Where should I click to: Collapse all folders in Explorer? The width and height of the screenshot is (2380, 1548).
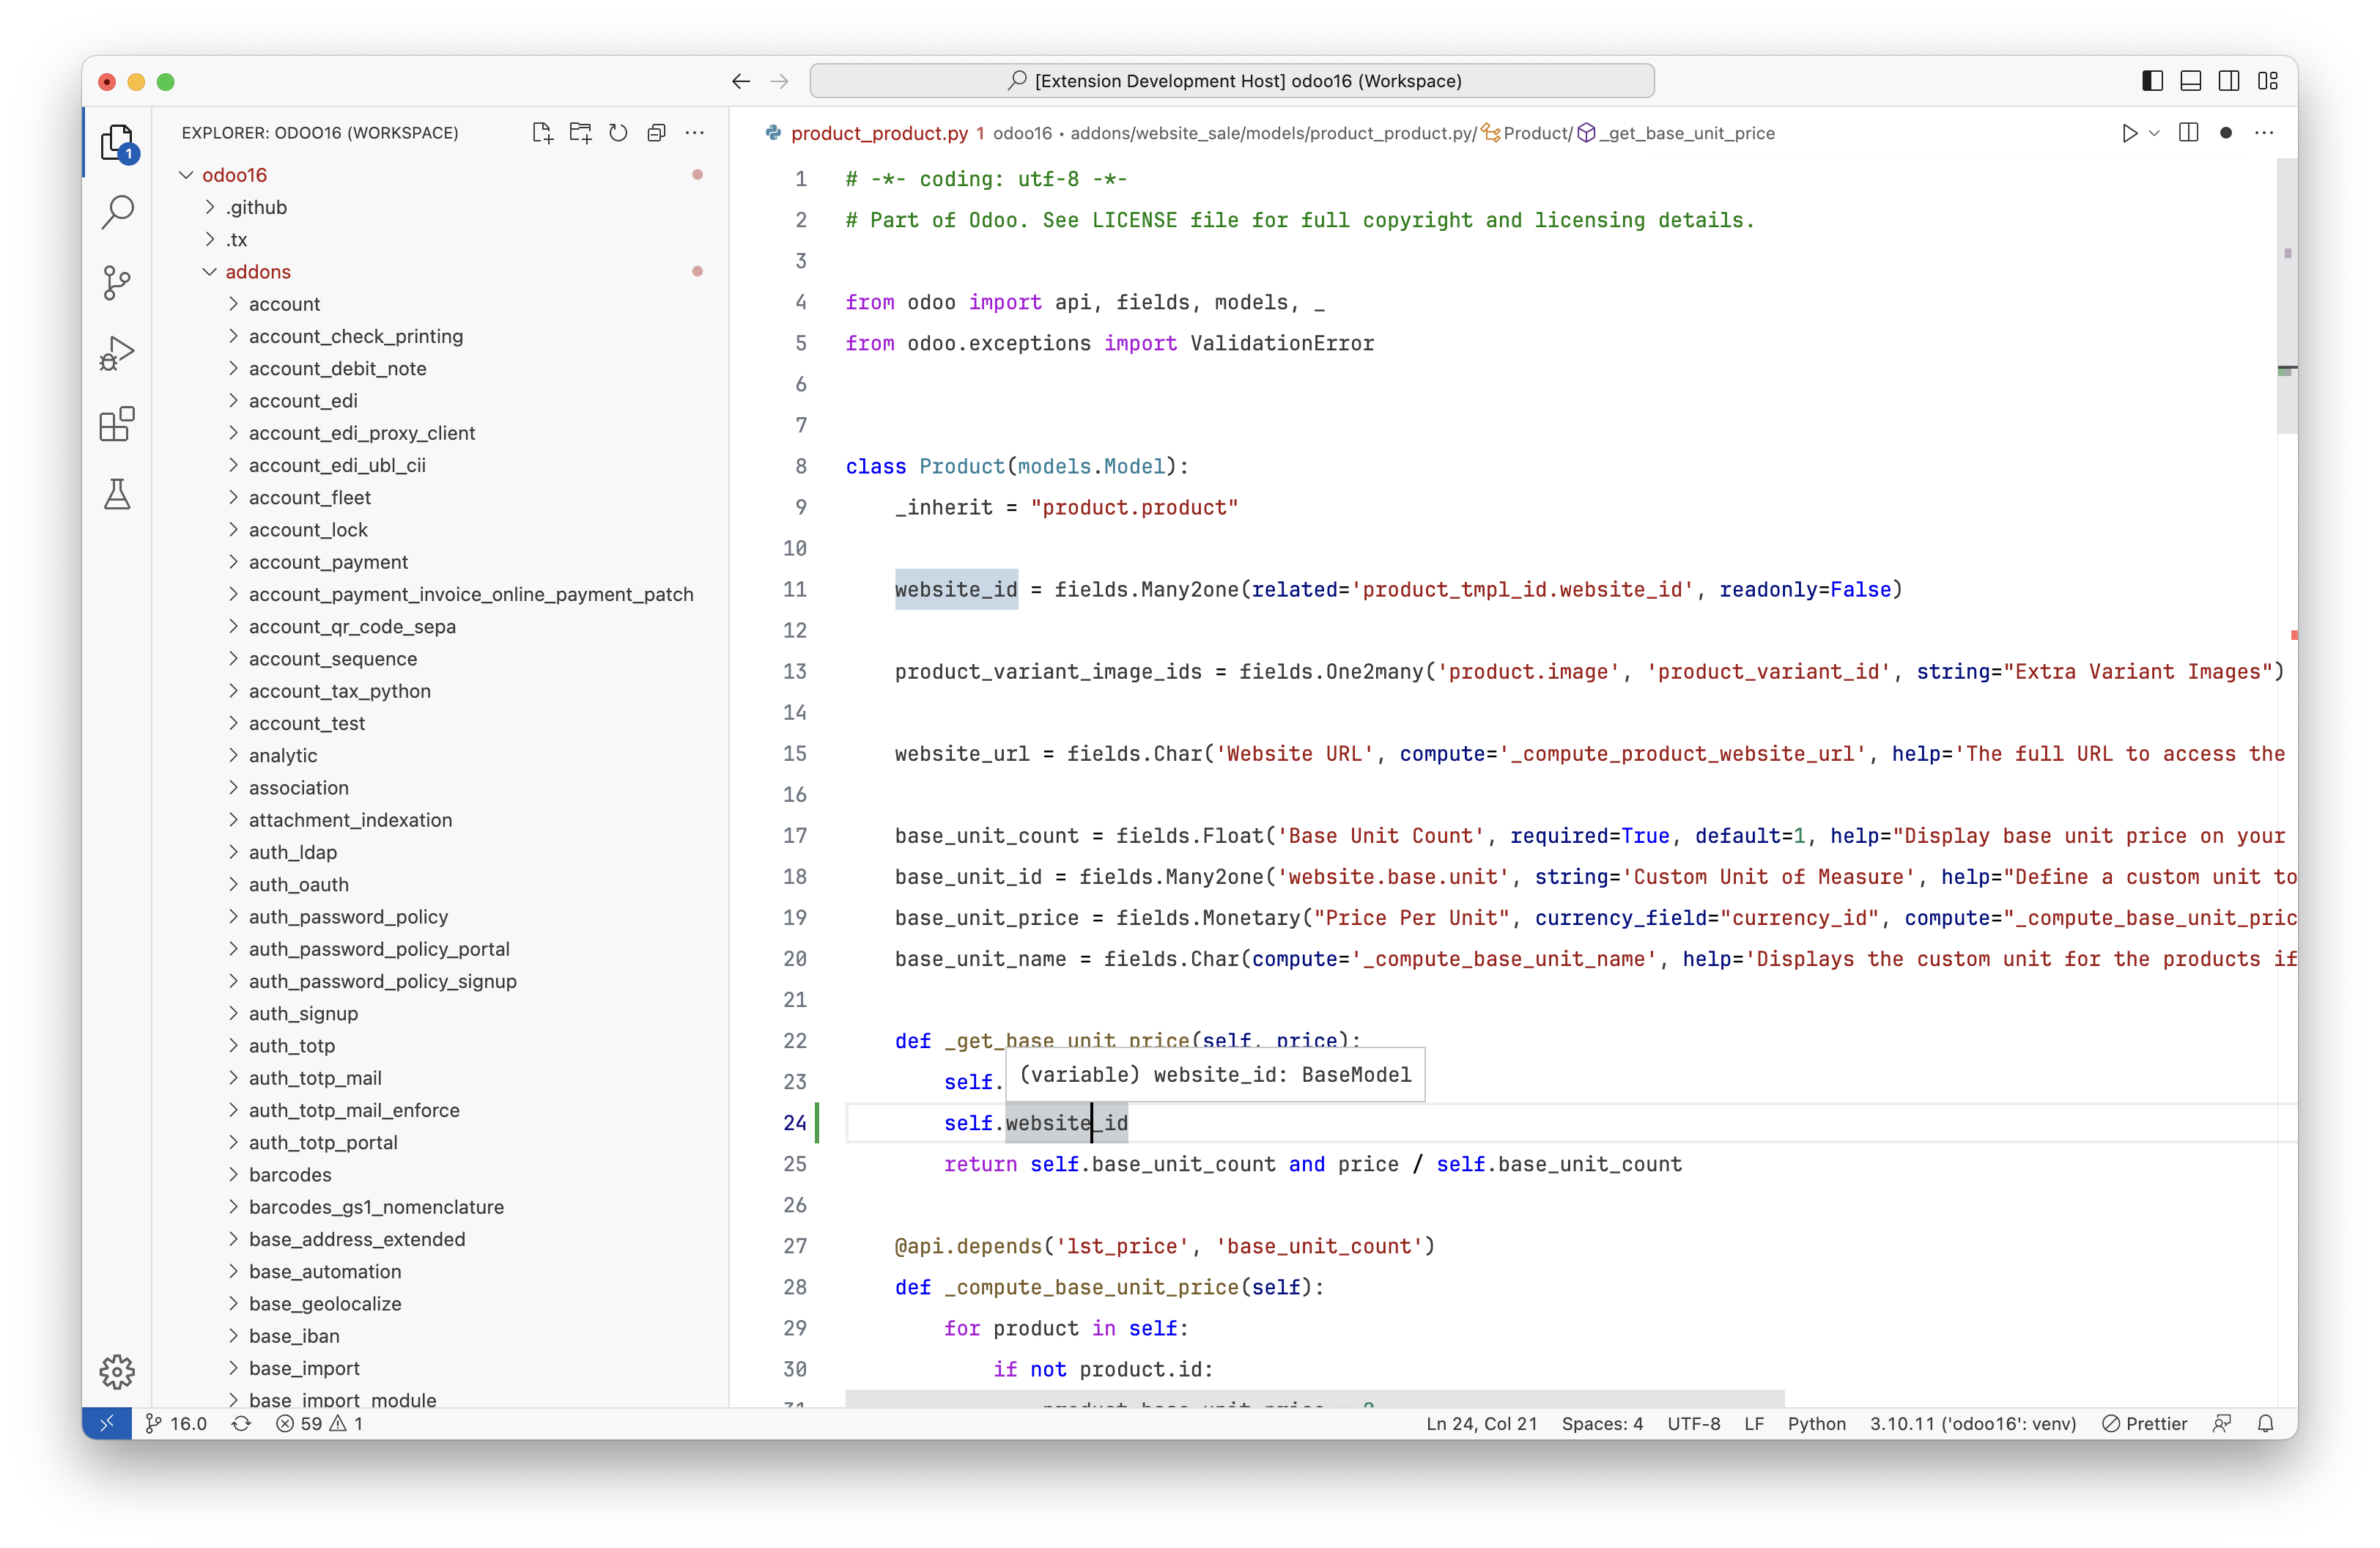pos(656,133)
